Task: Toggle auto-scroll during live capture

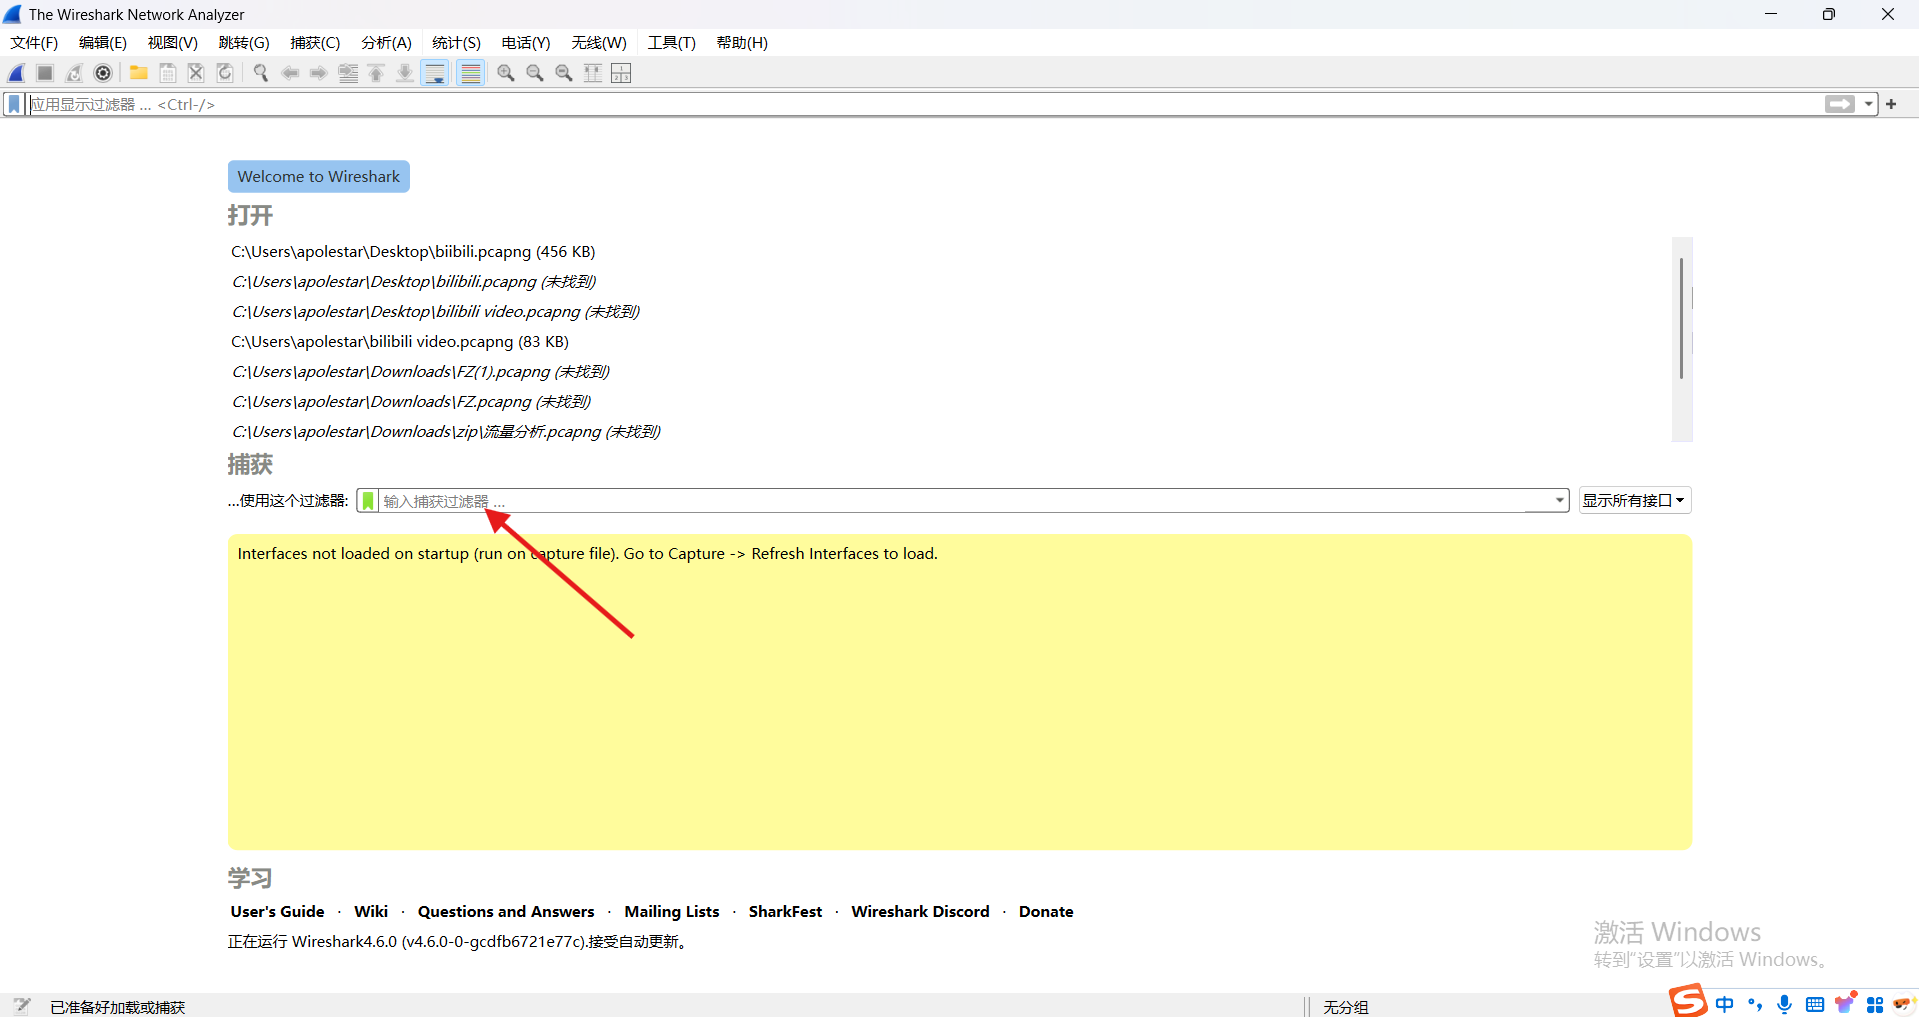Action: (435, 73)
